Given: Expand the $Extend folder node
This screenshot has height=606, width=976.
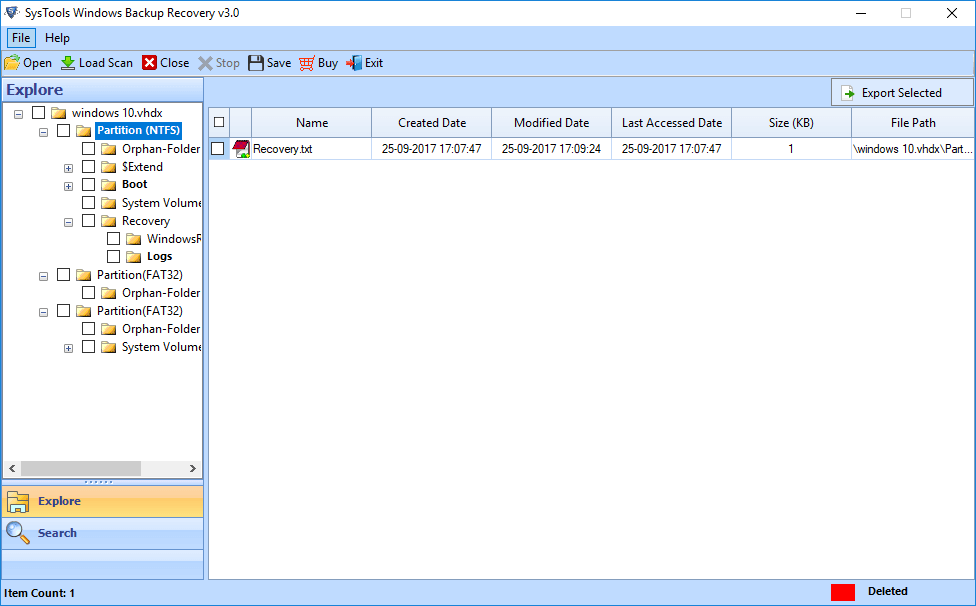Looking at the screenshot, I should [68, 169].
